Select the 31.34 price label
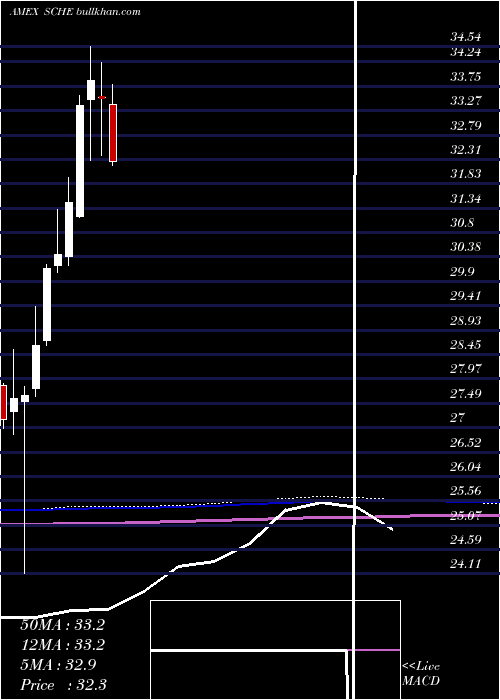 click(466, 198)
